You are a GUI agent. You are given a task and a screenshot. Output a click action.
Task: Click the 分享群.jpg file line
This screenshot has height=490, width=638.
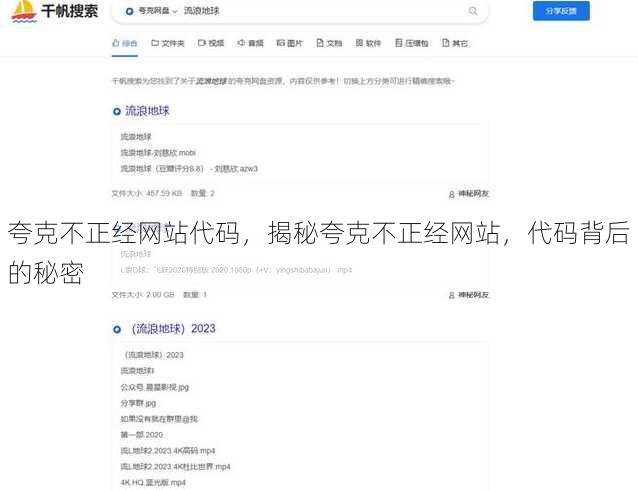(x=138, y=403)
